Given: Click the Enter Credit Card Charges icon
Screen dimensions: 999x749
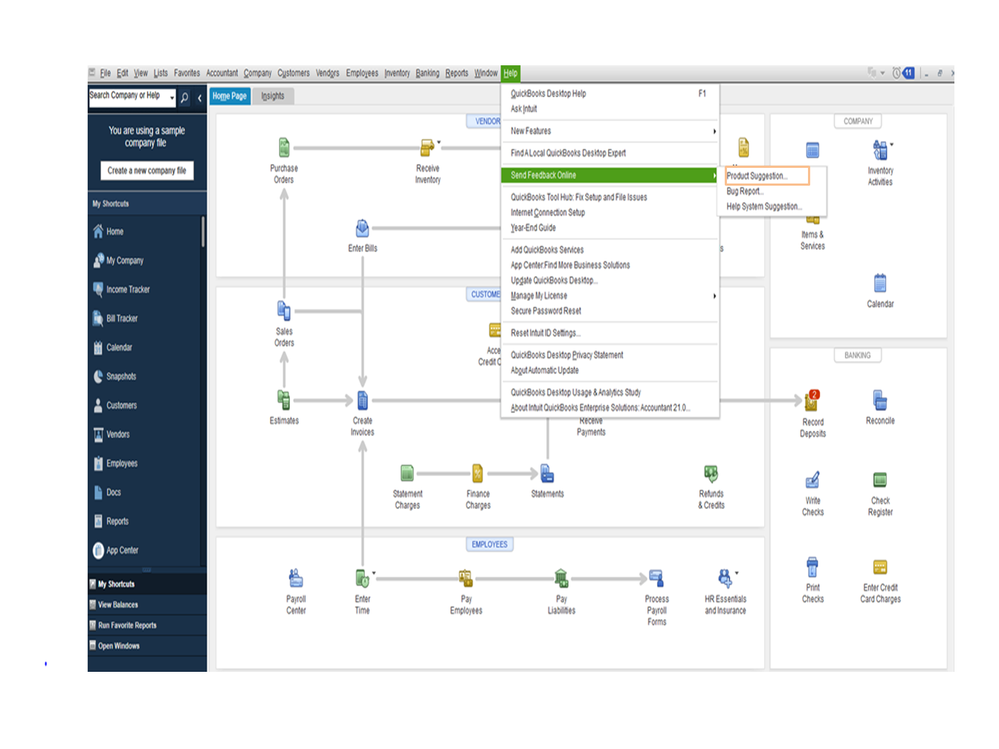Looking at the screenshot, I should tap(880, 567).
